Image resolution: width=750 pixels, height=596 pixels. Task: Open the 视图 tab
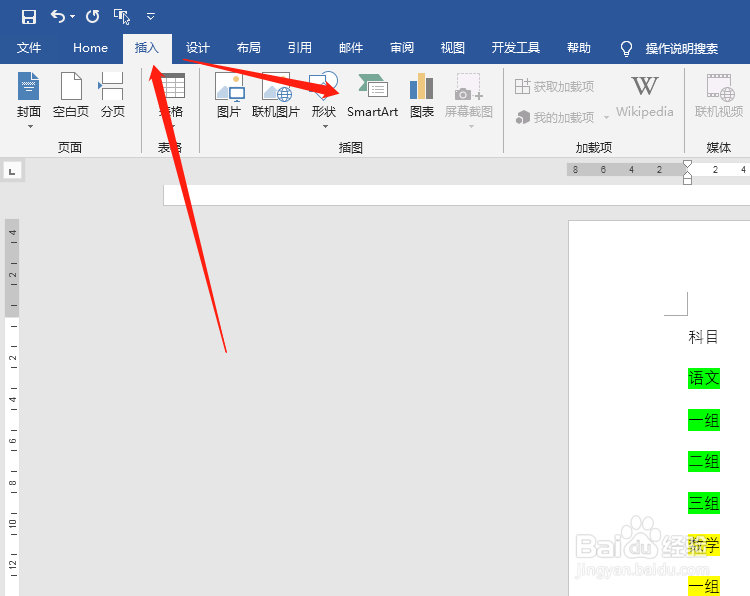point(452,48)
